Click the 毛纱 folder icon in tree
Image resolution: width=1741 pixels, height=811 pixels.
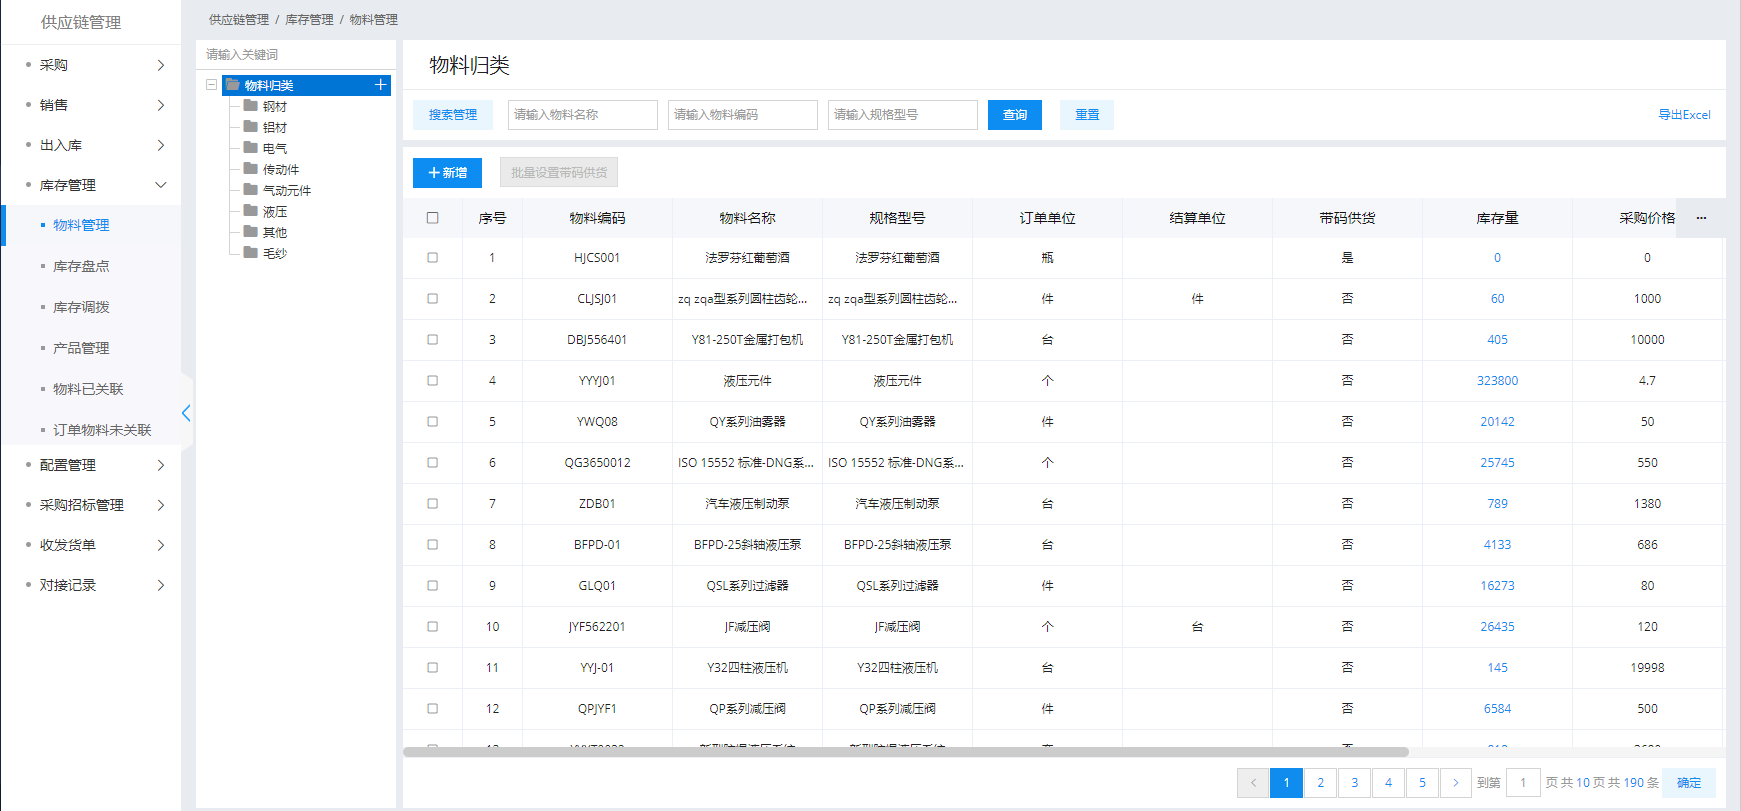click(251, 253)
